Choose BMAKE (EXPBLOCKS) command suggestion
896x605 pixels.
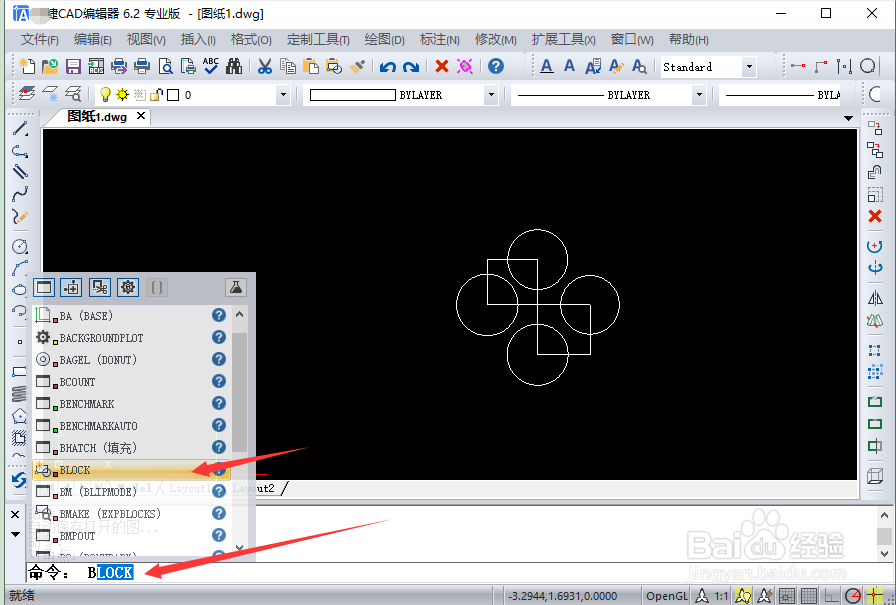tap(131, 514)
